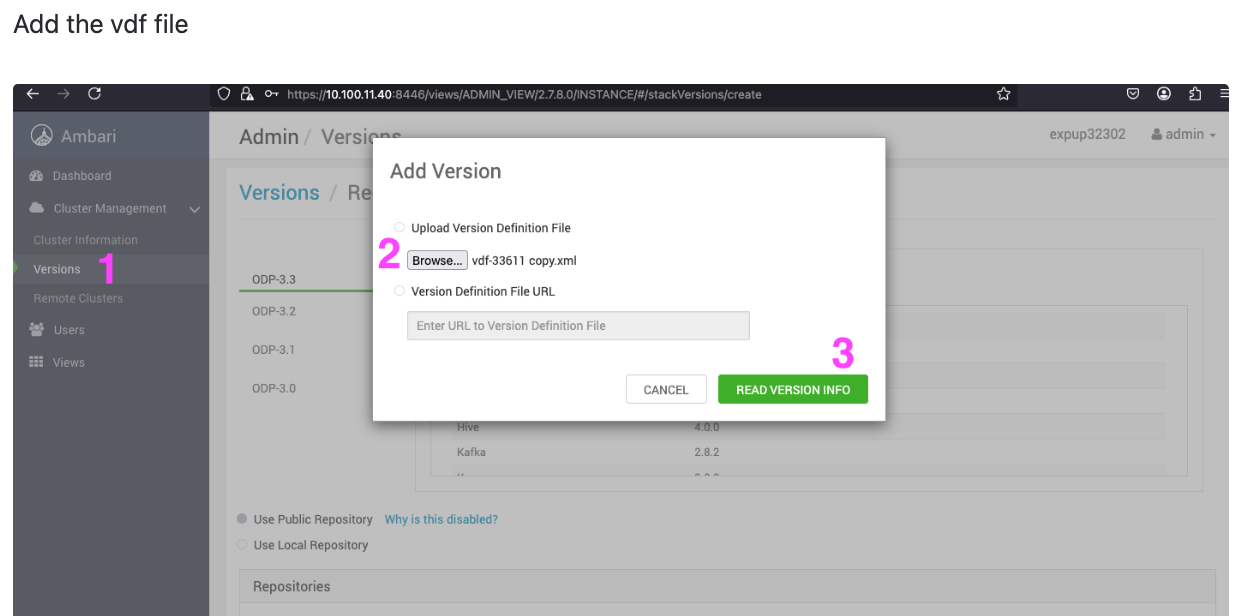Click the Browse... file button
The width and height of the screenshot is (1236, 616).
point(437,261)
